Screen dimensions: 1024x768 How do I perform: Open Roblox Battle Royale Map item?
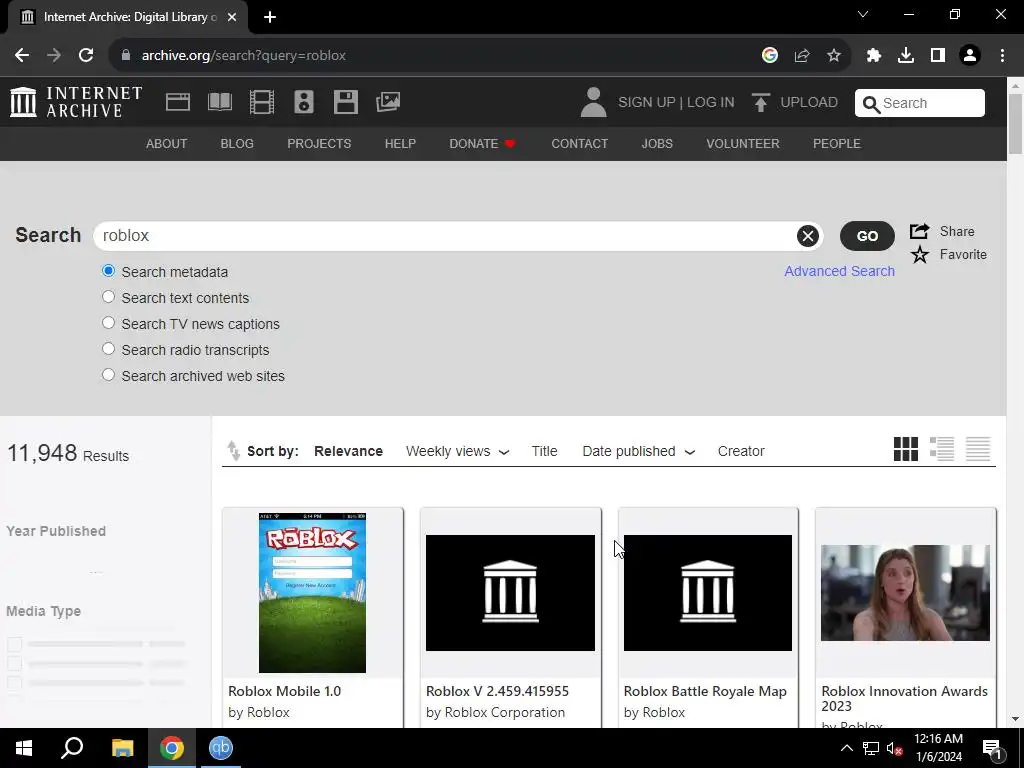point(708,616)
